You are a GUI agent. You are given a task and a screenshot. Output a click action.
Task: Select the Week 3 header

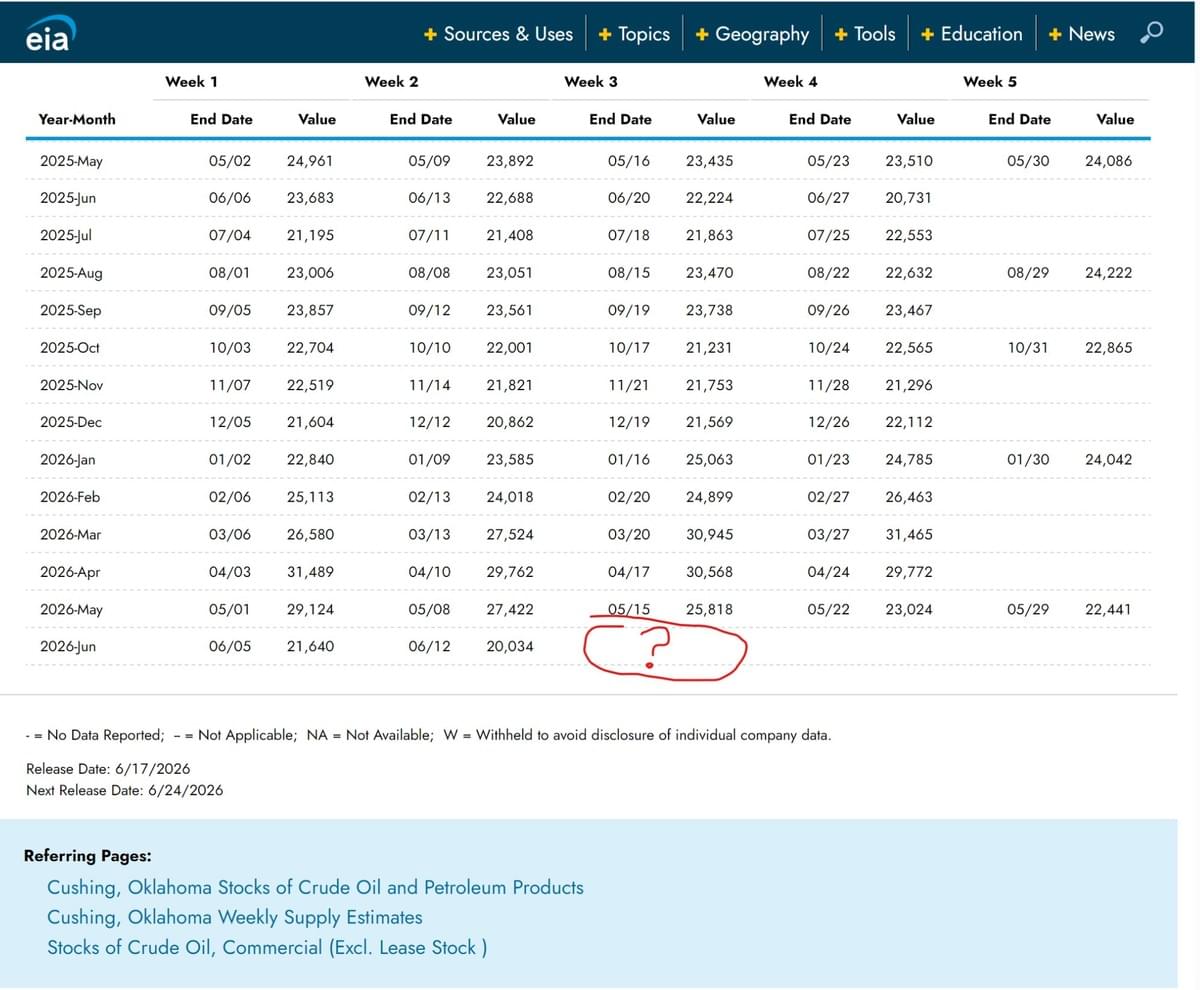(x=591, y=82)
